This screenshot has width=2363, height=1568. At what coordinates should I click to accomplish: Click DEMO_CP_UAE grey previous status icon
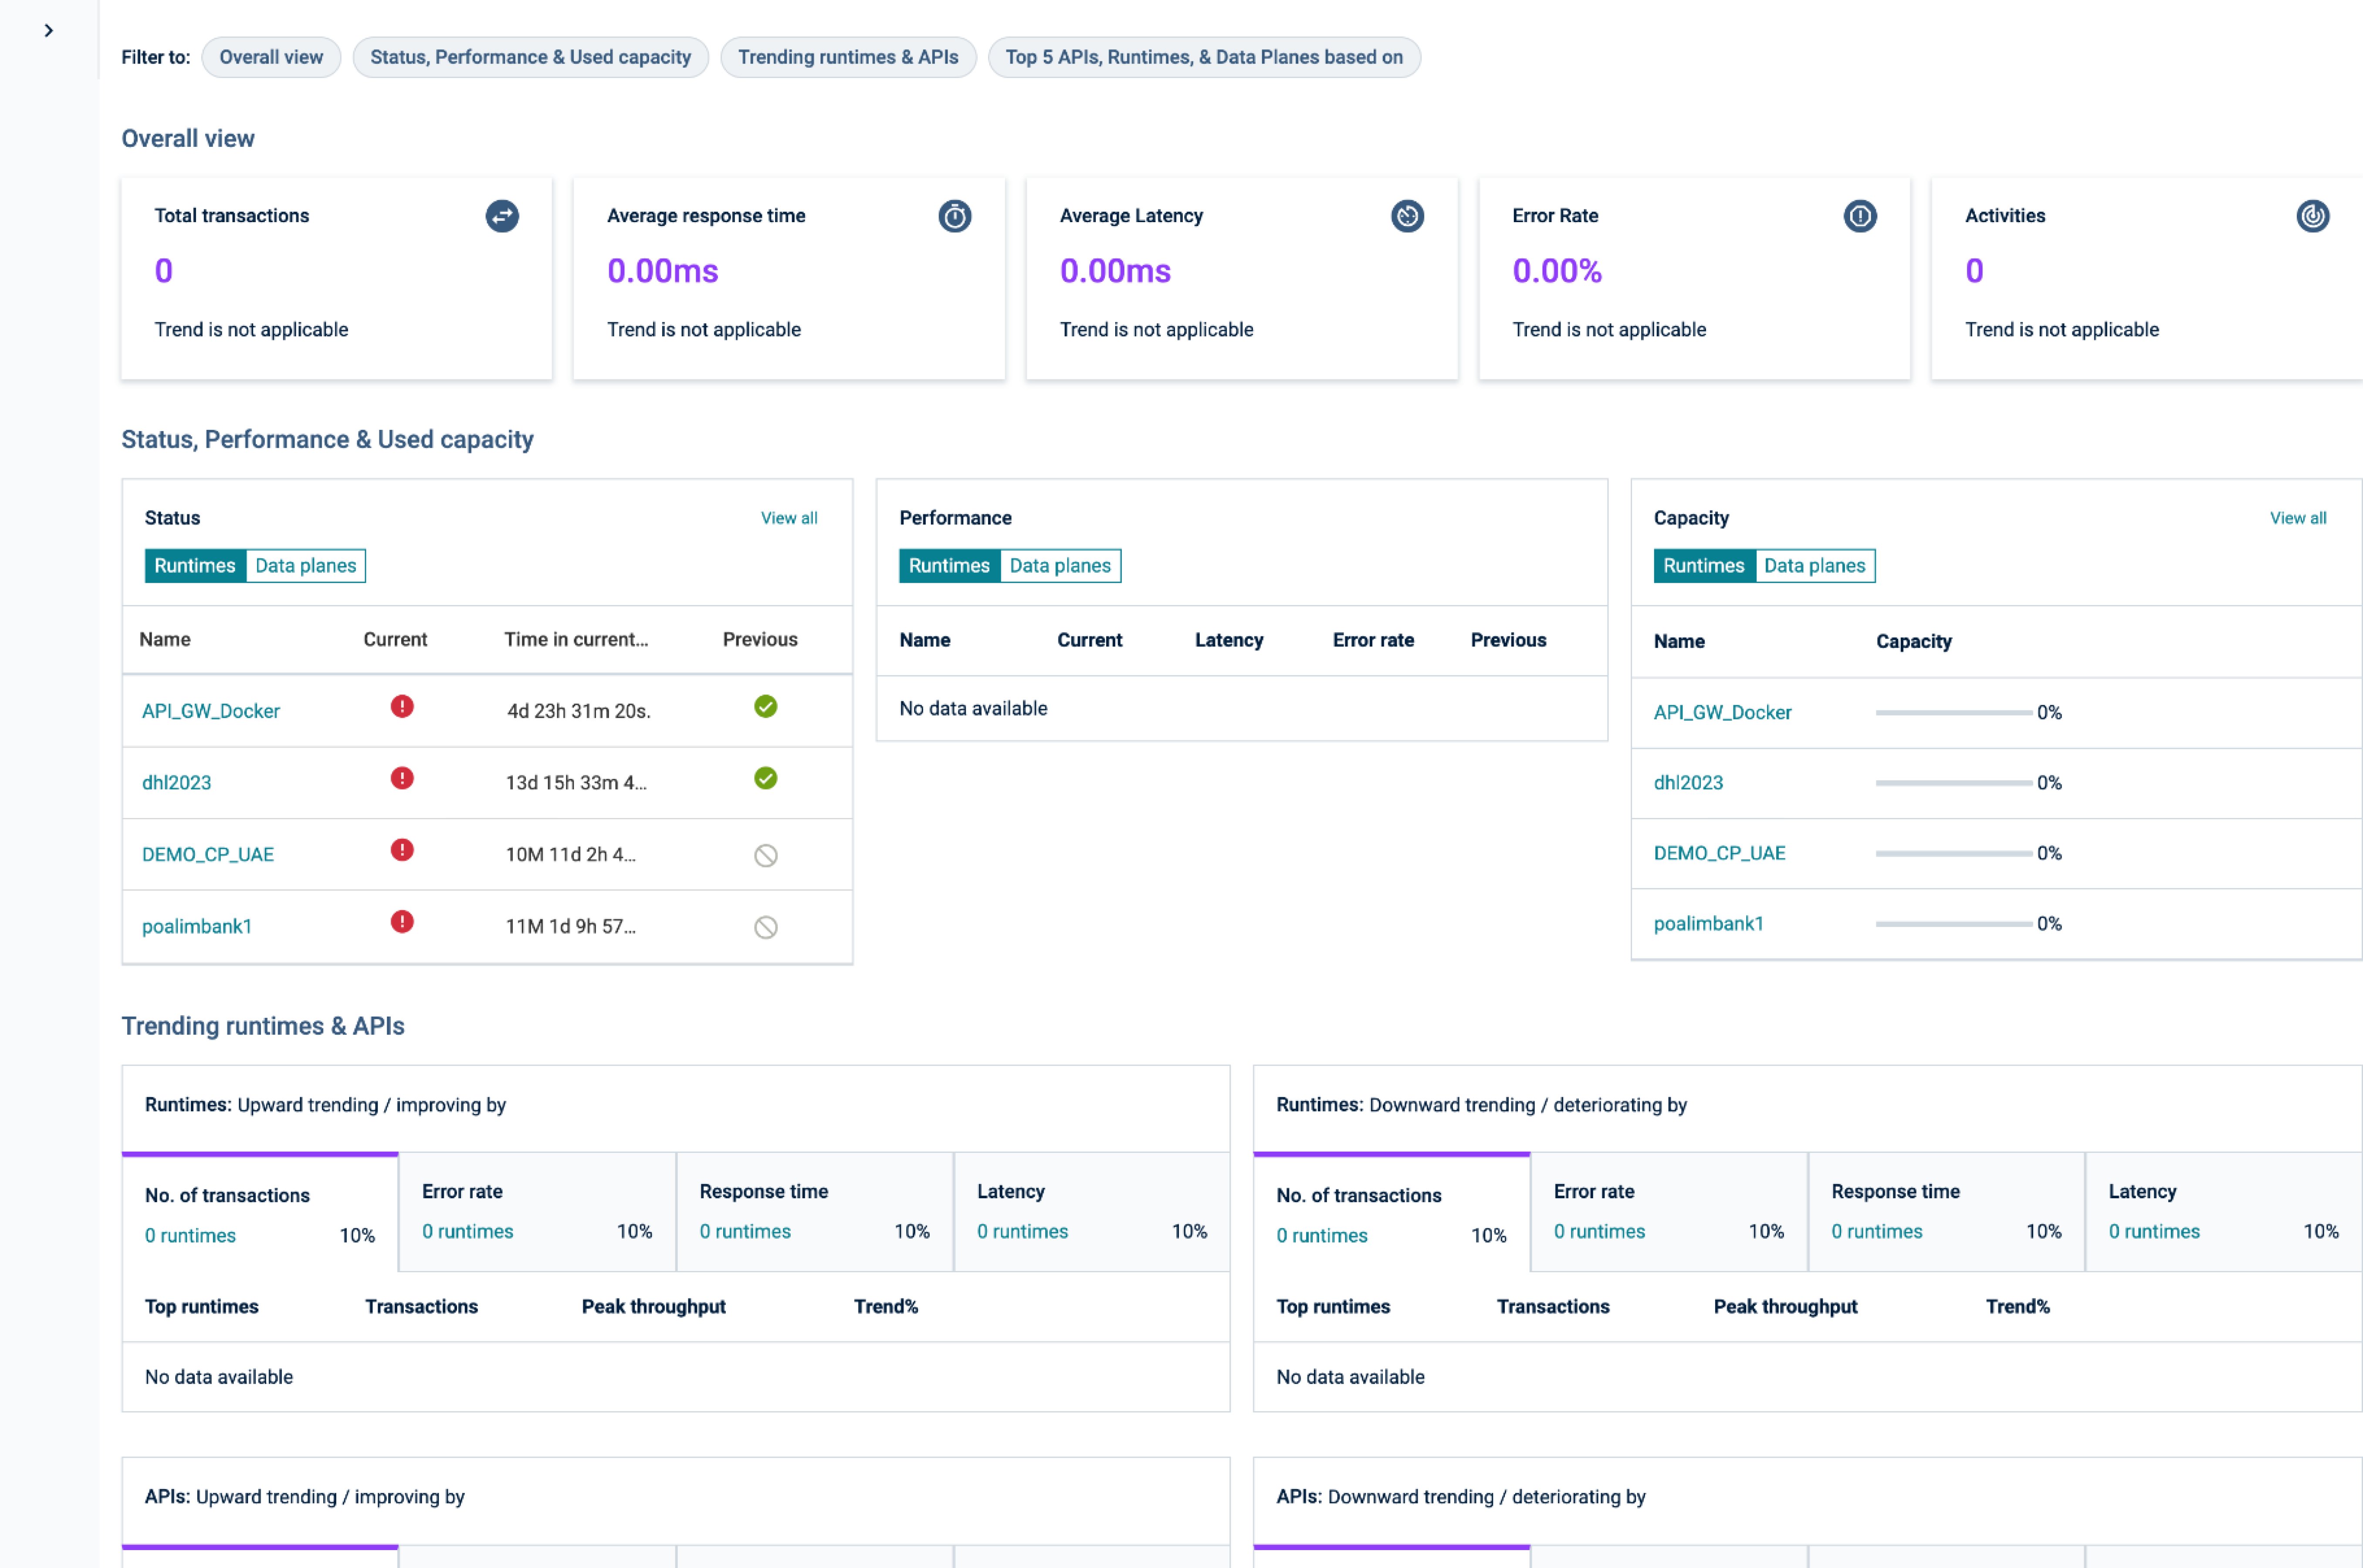pos(766,856)
